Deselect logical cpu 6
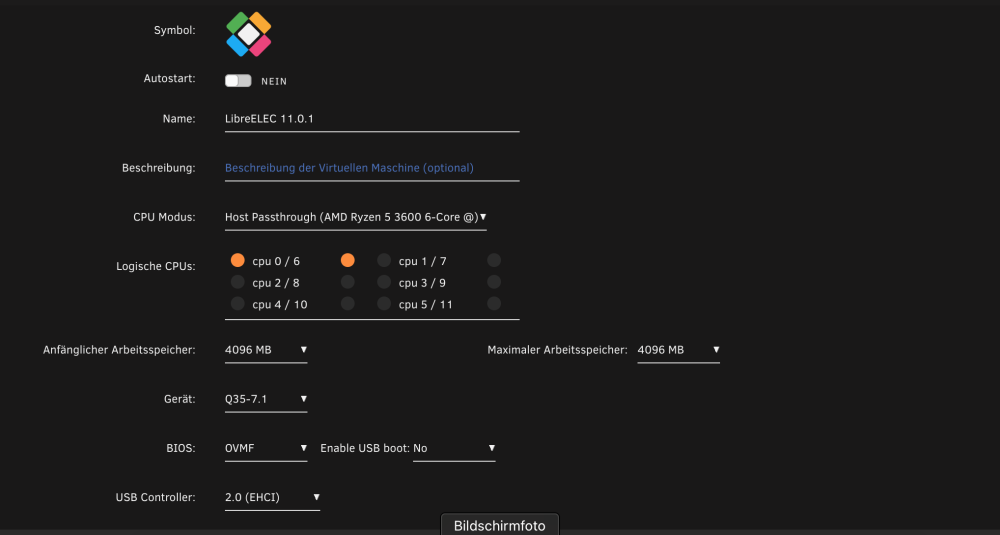Viewport: 1000px width, 535px height. pos(348,260)
